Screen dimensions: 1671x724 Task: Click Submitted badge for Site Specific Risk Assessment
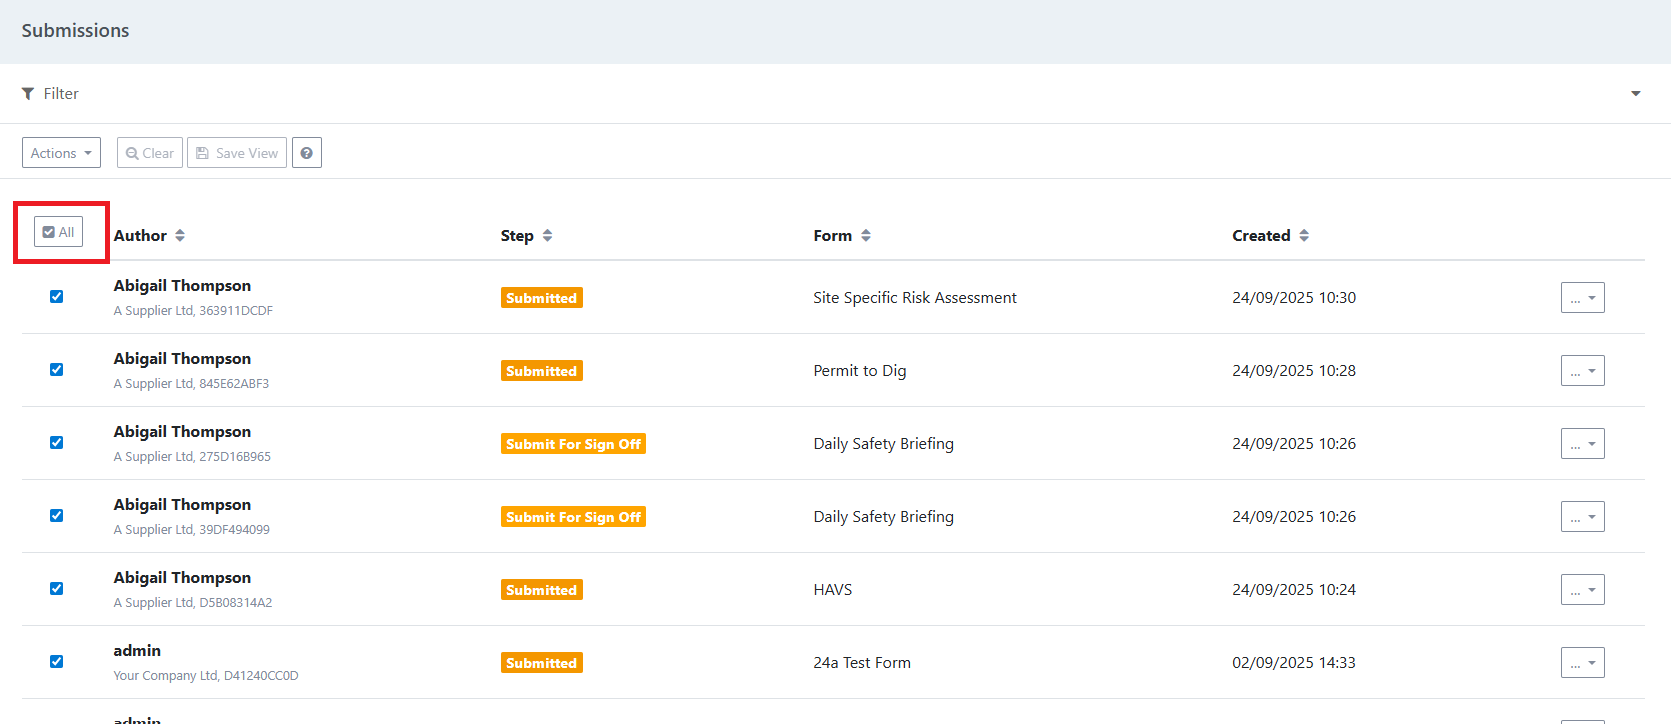[x=542, y=298]
